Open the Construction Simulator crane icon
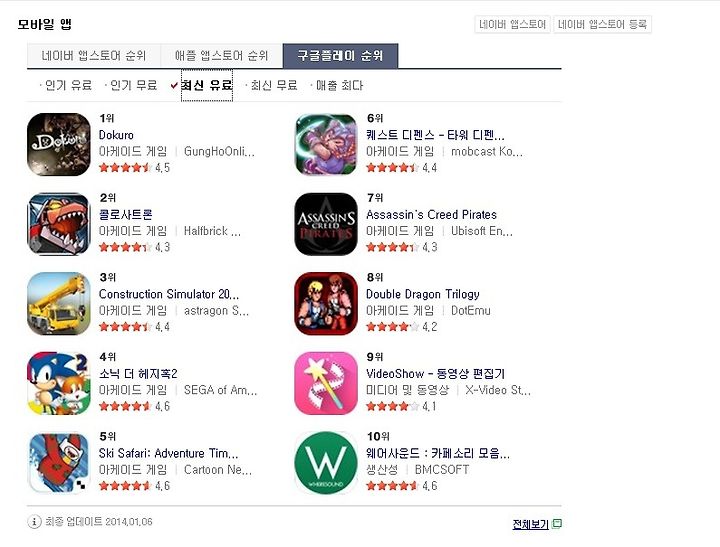The image size is (720, 547). (59, 304)
